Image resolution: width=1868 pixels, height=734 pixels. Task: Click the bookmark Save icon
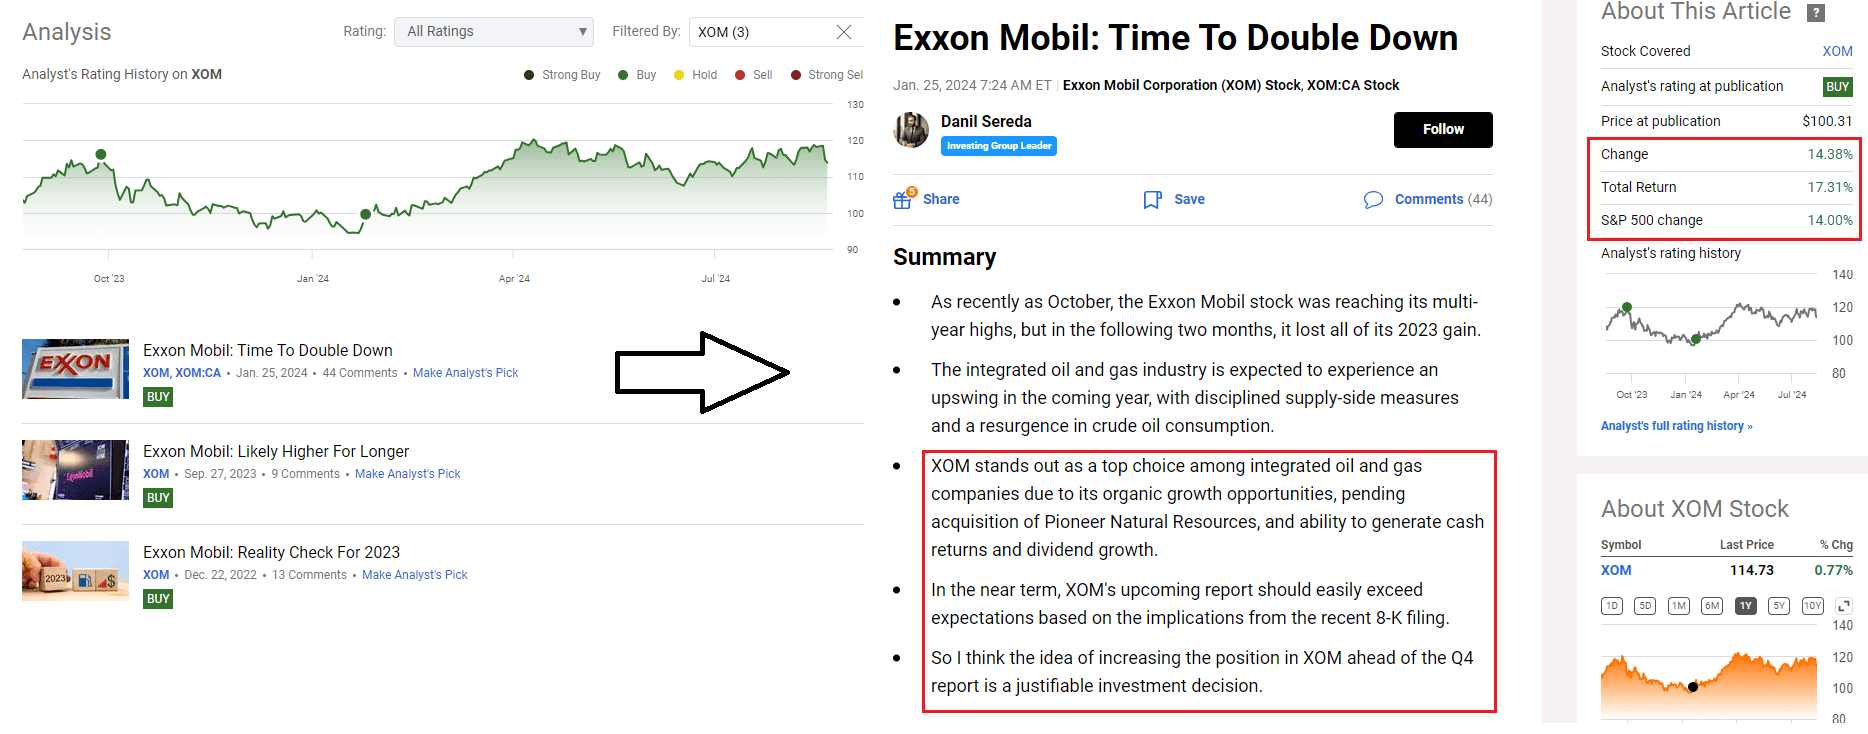click(x=1152, y=200)
